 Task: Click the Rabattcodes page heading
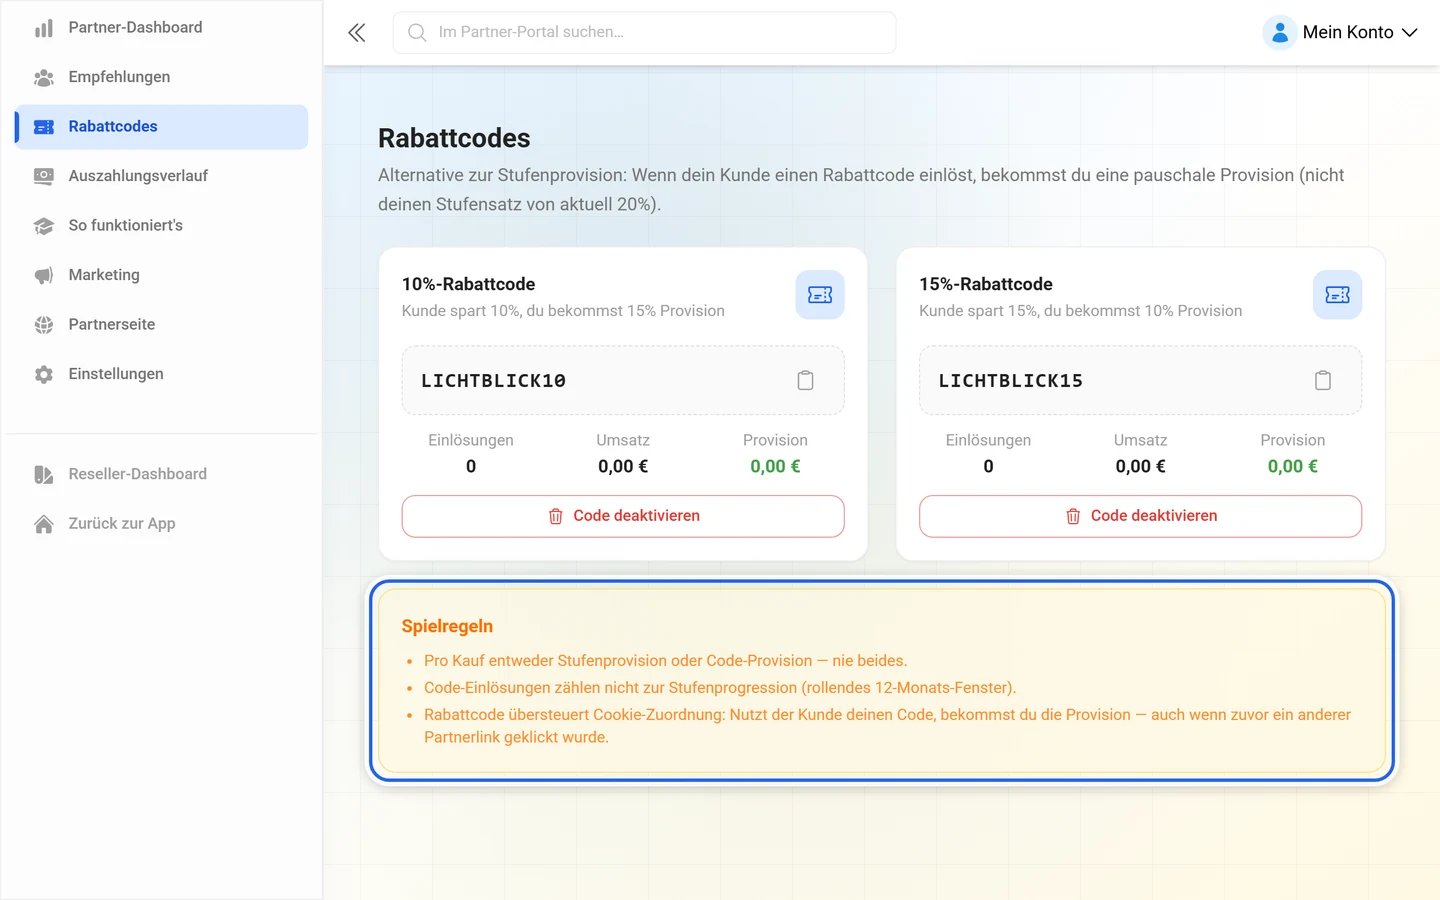click(x=454, y=138)
